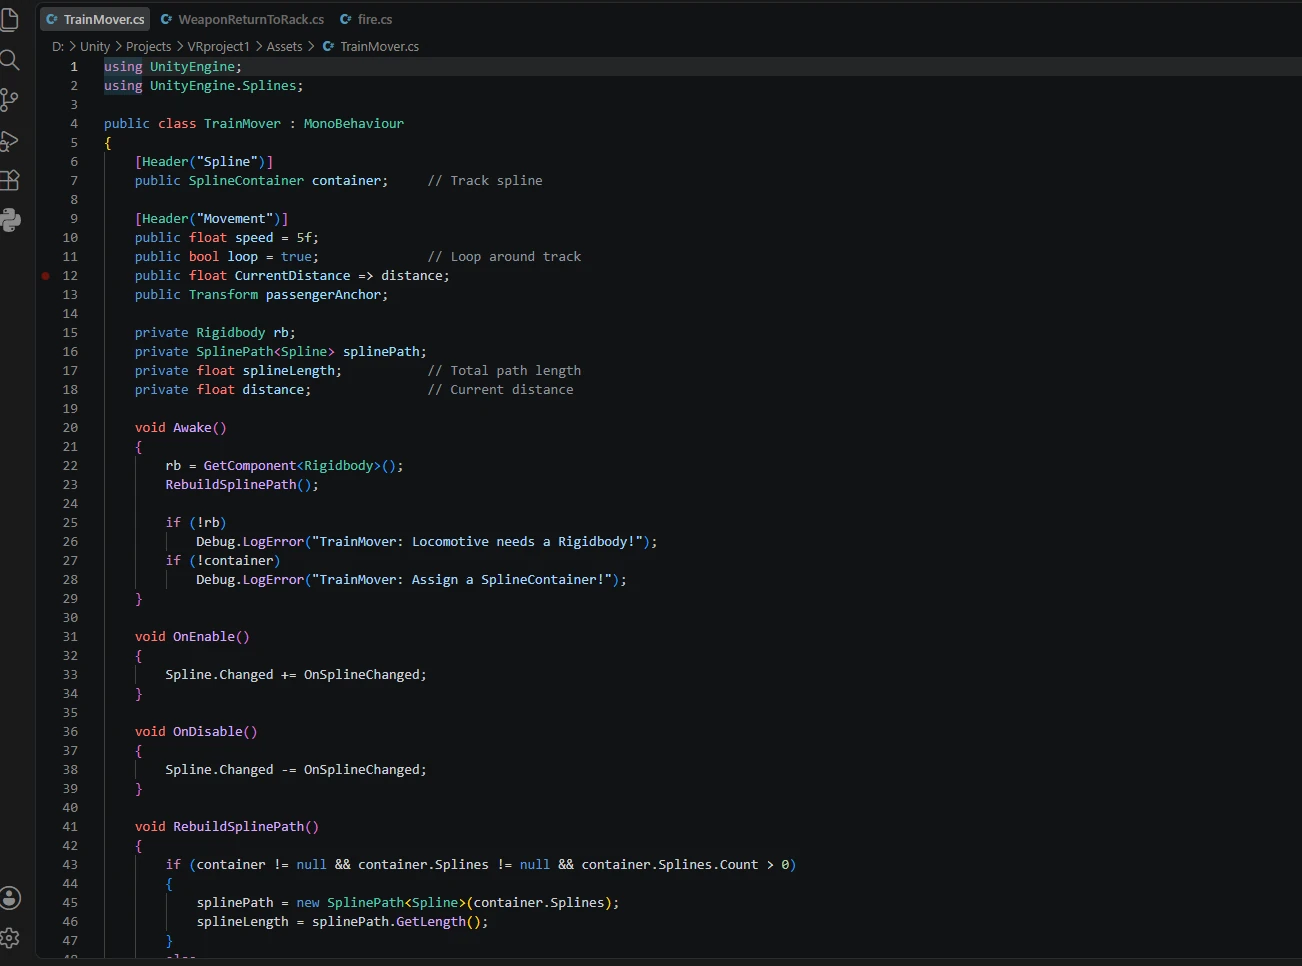Screen dimensions: 1302x966
Task: Open the Projects breadcrumb folder
Action: 148,46
